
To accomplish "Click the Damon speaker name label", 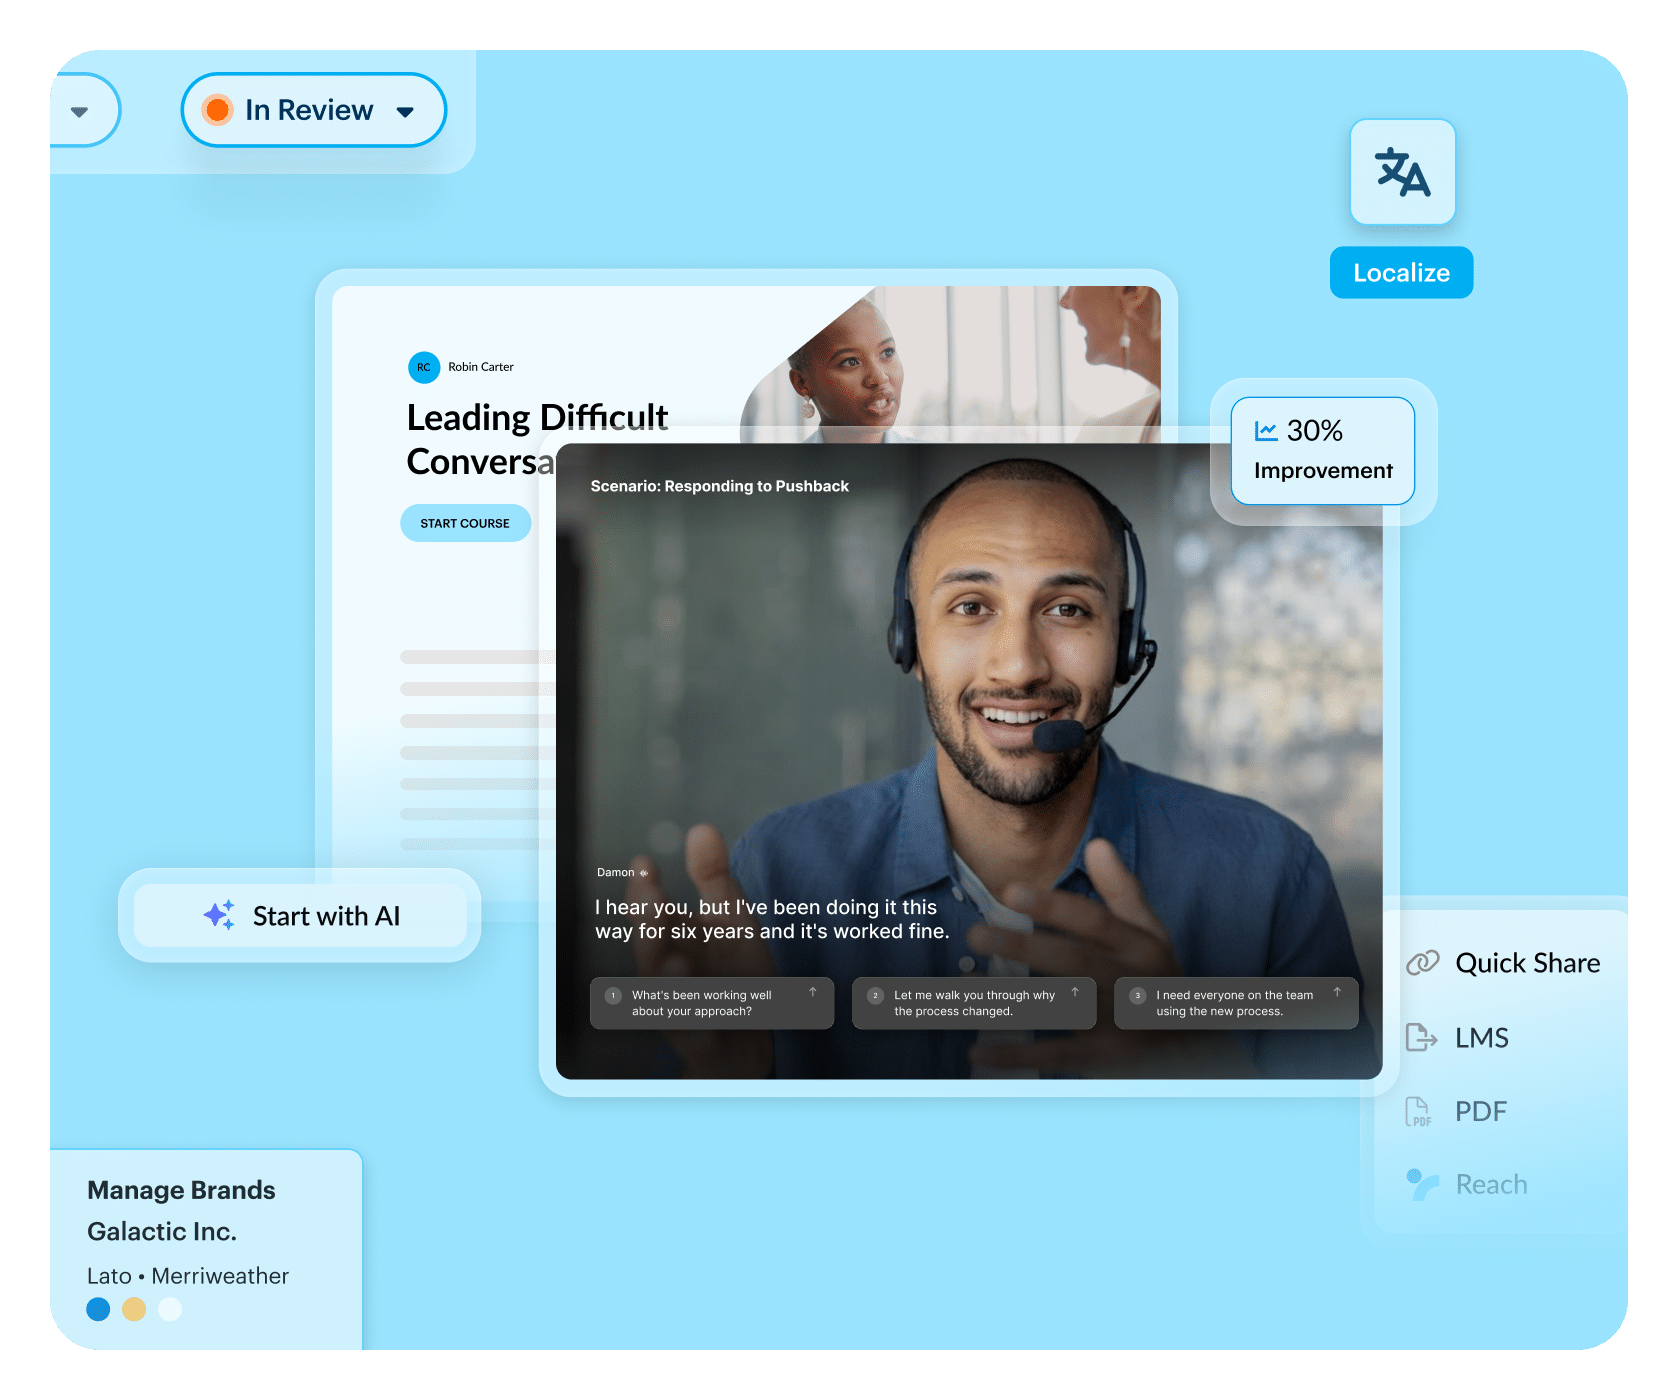I will click(x=616, y=873).
